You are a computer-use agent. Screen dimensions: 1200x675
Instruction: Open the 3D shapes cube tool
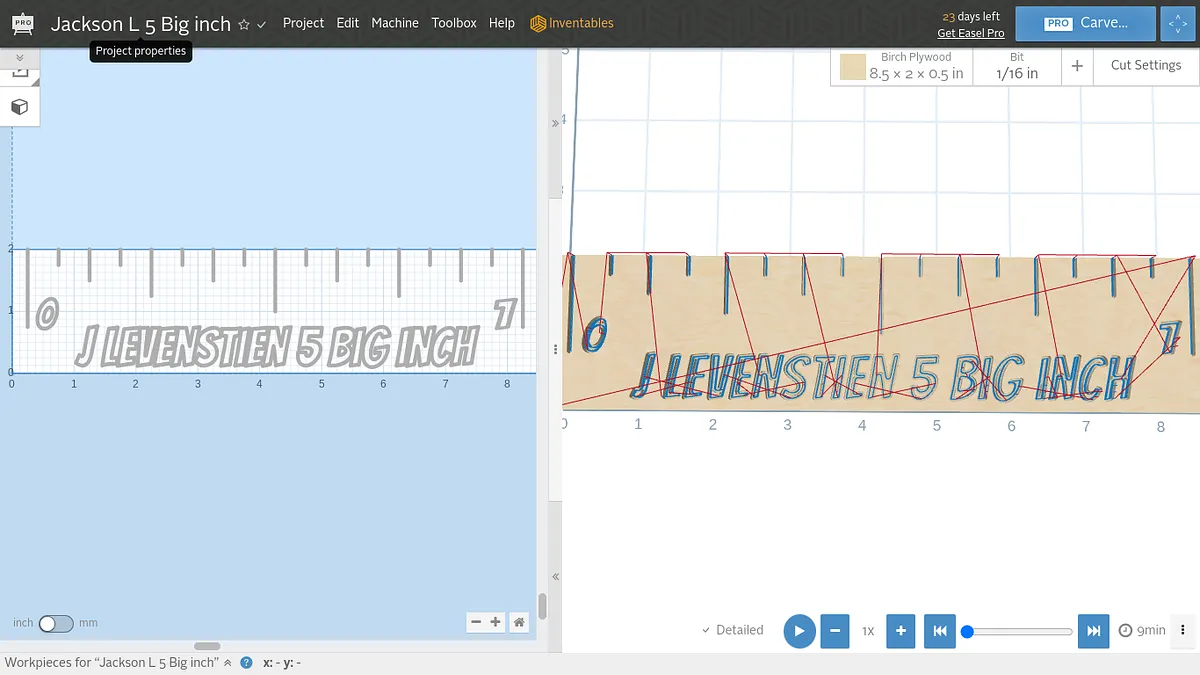click(19, 107)
